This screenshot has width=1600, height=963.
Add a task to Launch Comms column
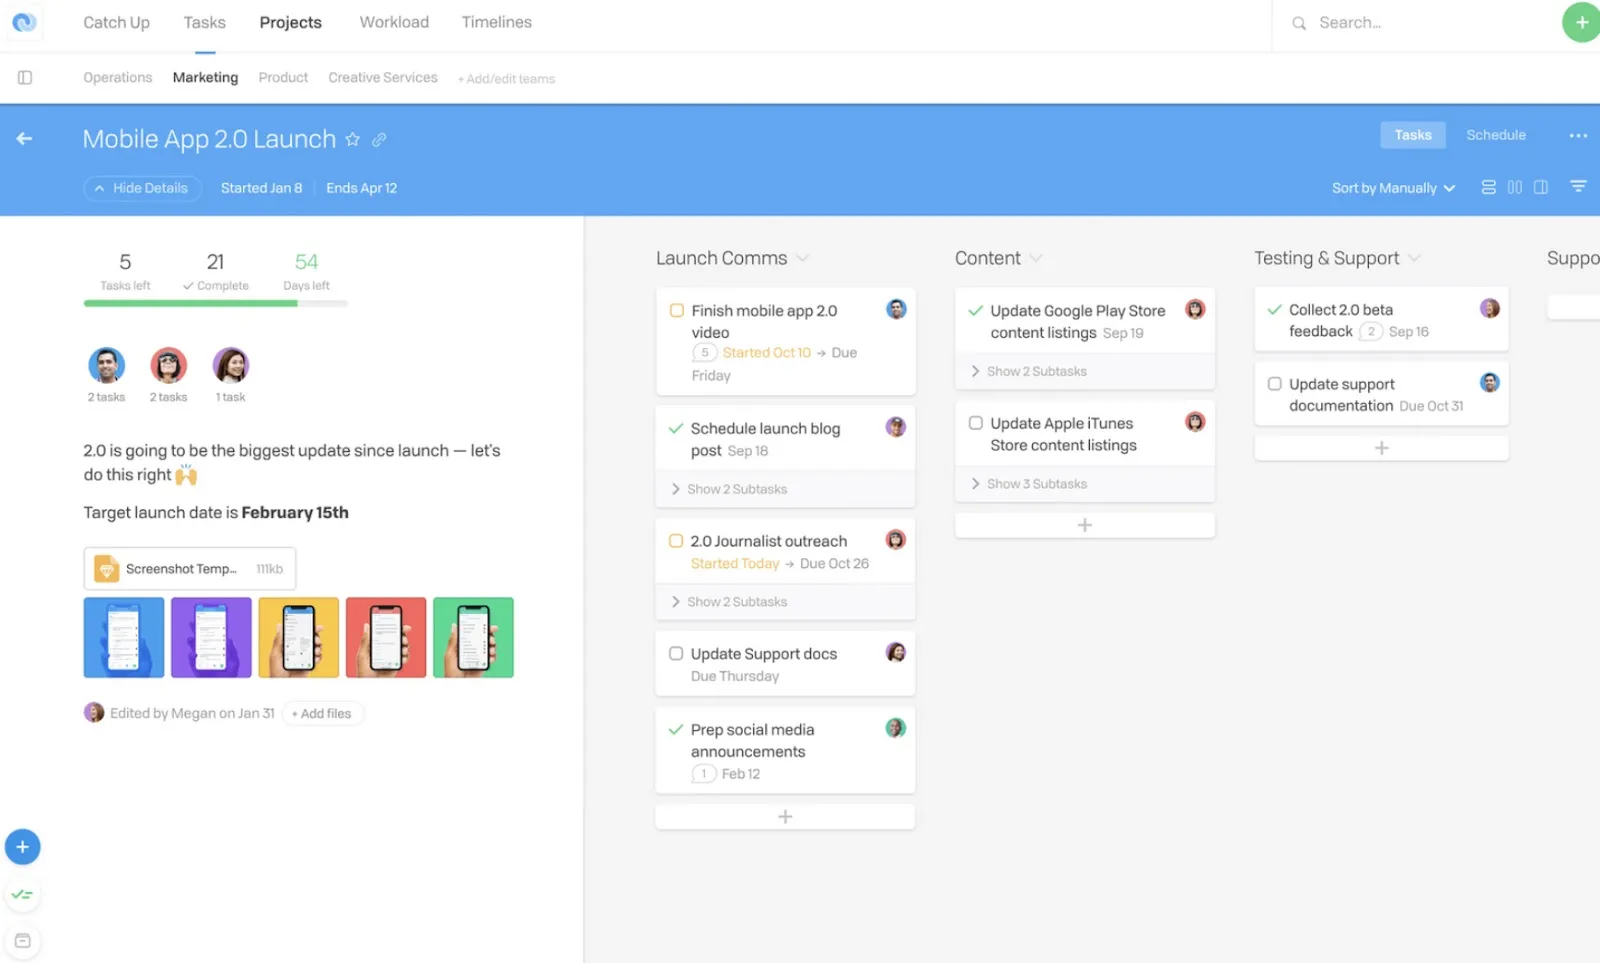coord(785,817)
